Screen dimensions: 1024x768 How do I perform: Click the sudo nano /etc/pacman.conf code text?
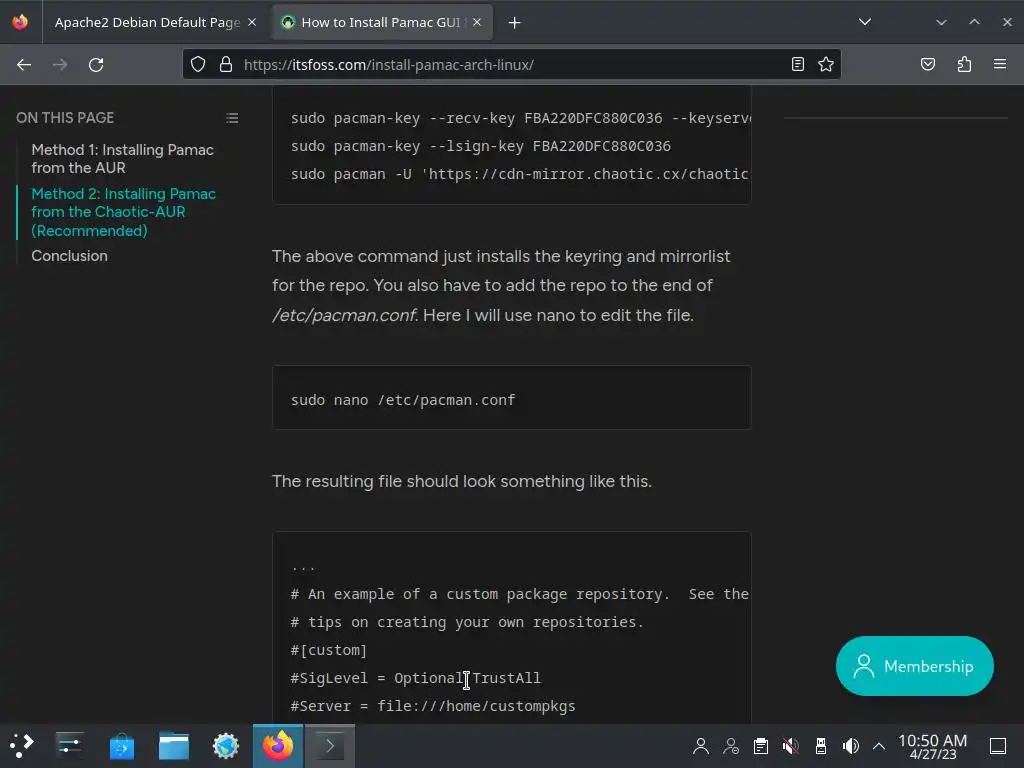pos(403,400)
